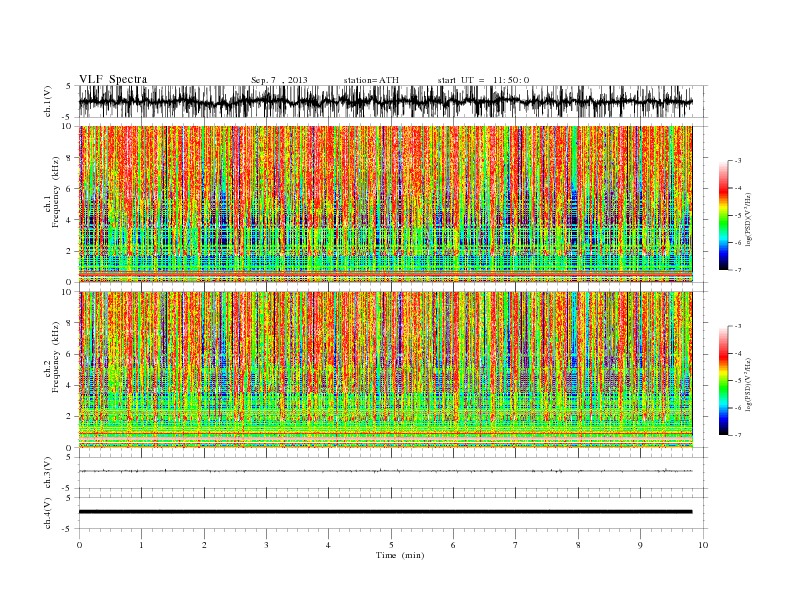Click the 6 minute tick label

[454, 545]
